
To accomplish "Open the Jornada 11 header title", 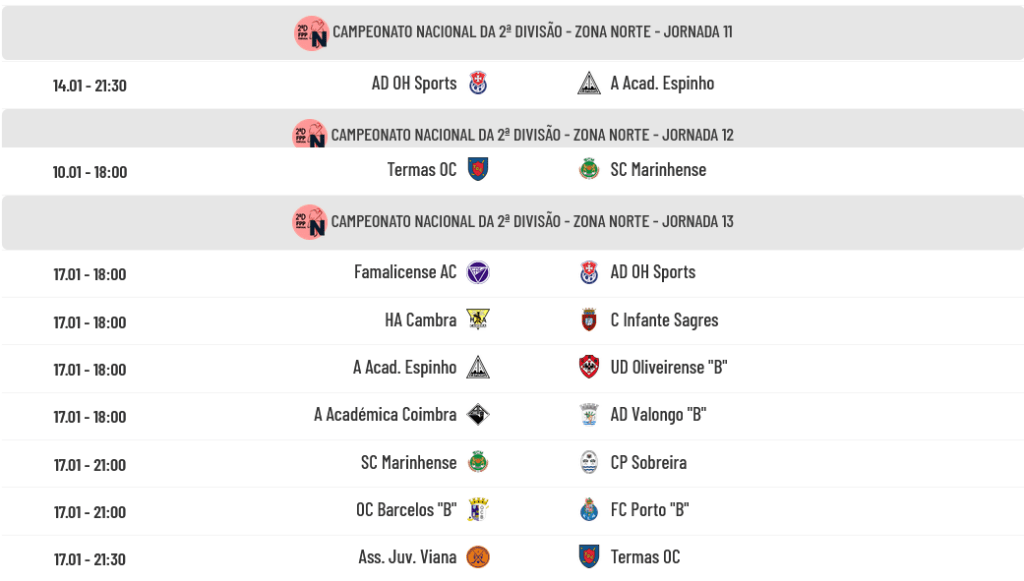I will (532, 32).
